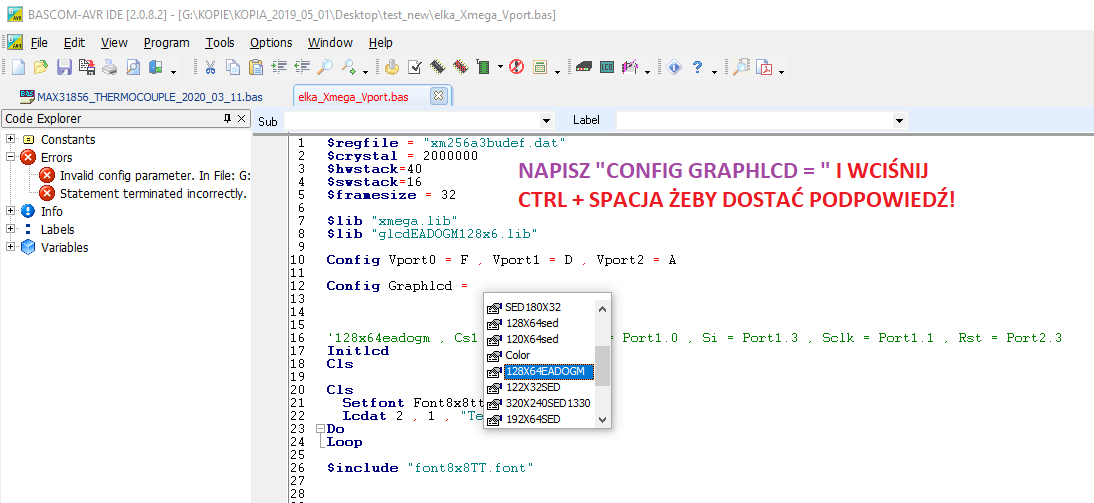
Task: Open the Label dropdown list
Action: [x=899, y=121]
